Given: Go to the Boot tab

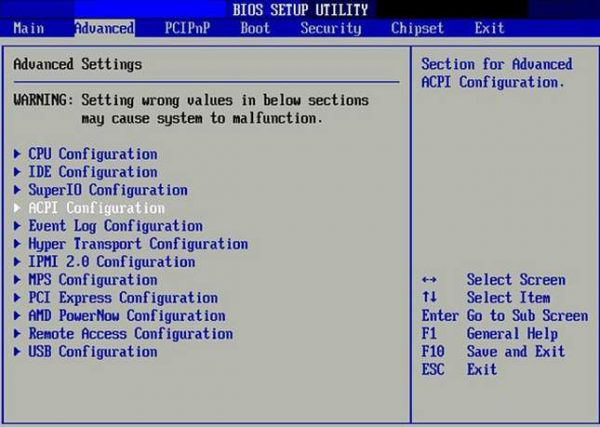Looking at the screenshot, I should pos(255,28).
